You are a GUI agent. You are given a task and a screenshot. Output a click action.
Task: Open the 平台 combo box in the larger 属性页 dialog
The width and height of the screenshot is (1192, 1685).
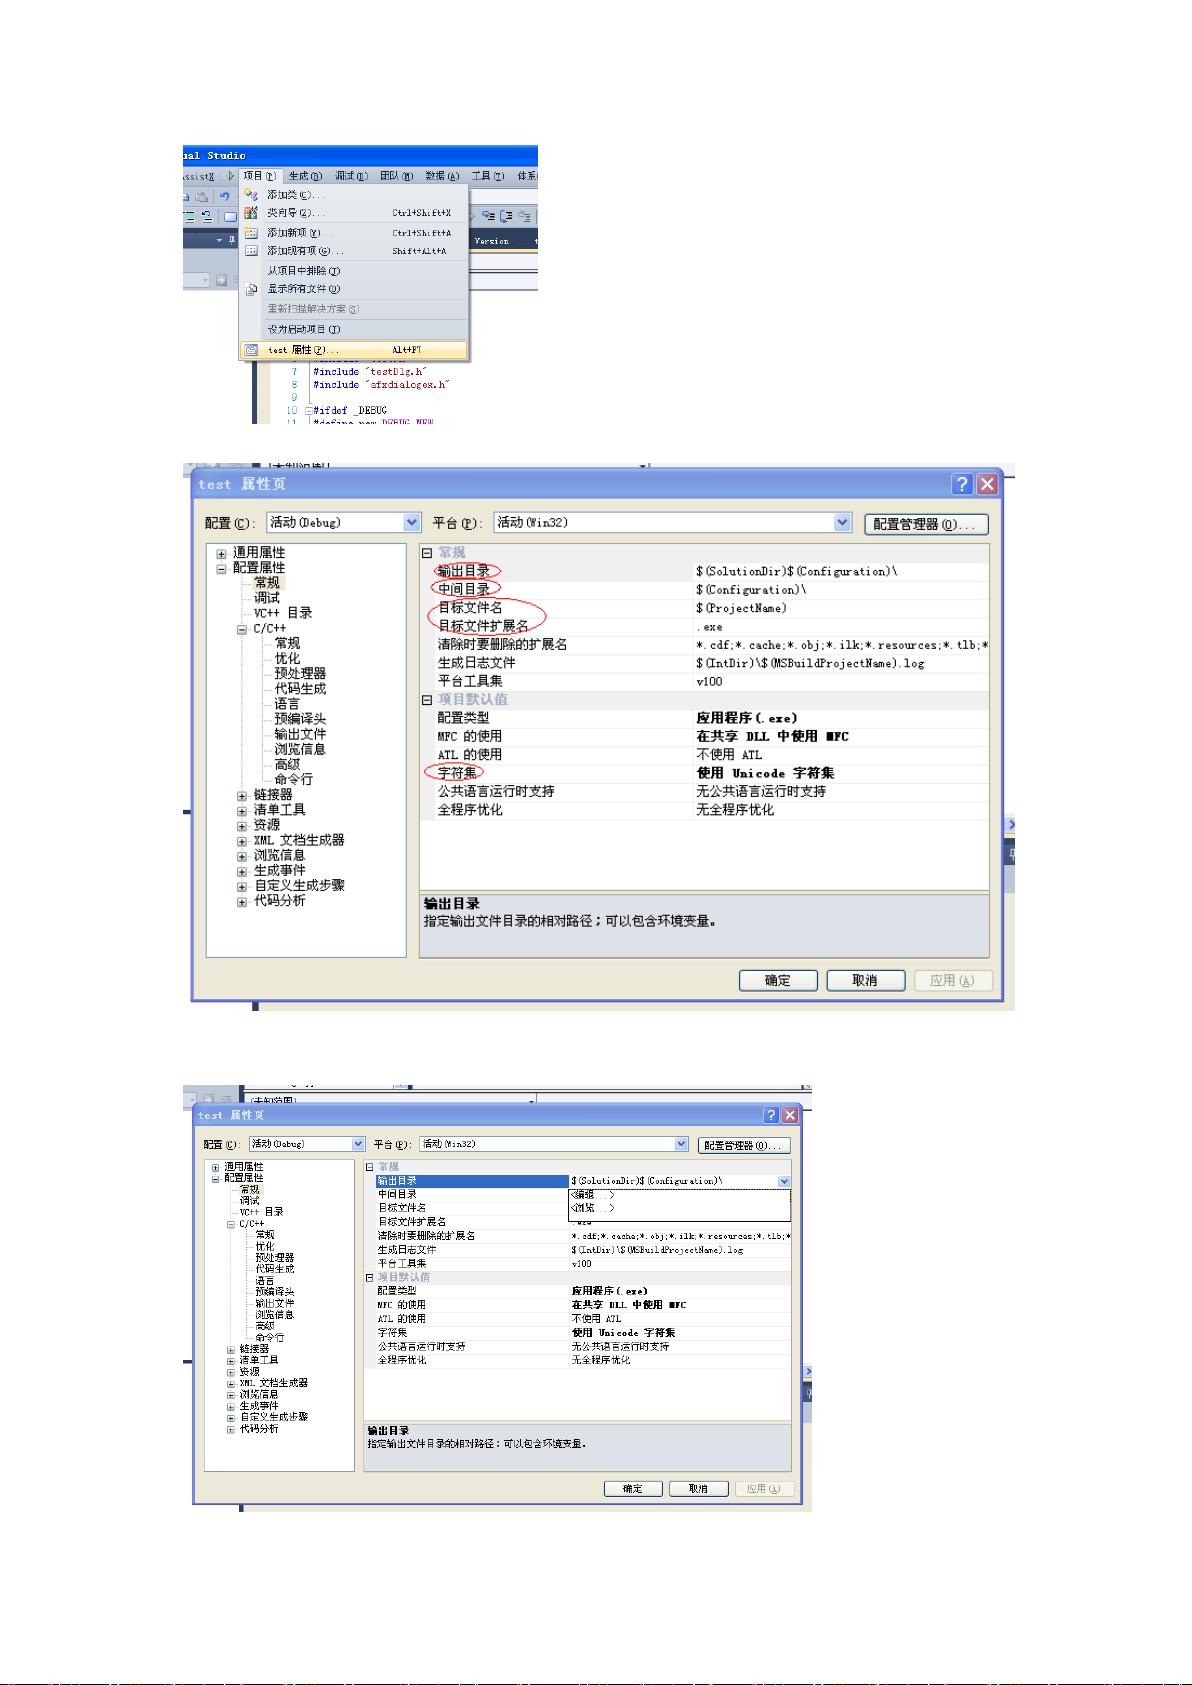tap(673, 523)
